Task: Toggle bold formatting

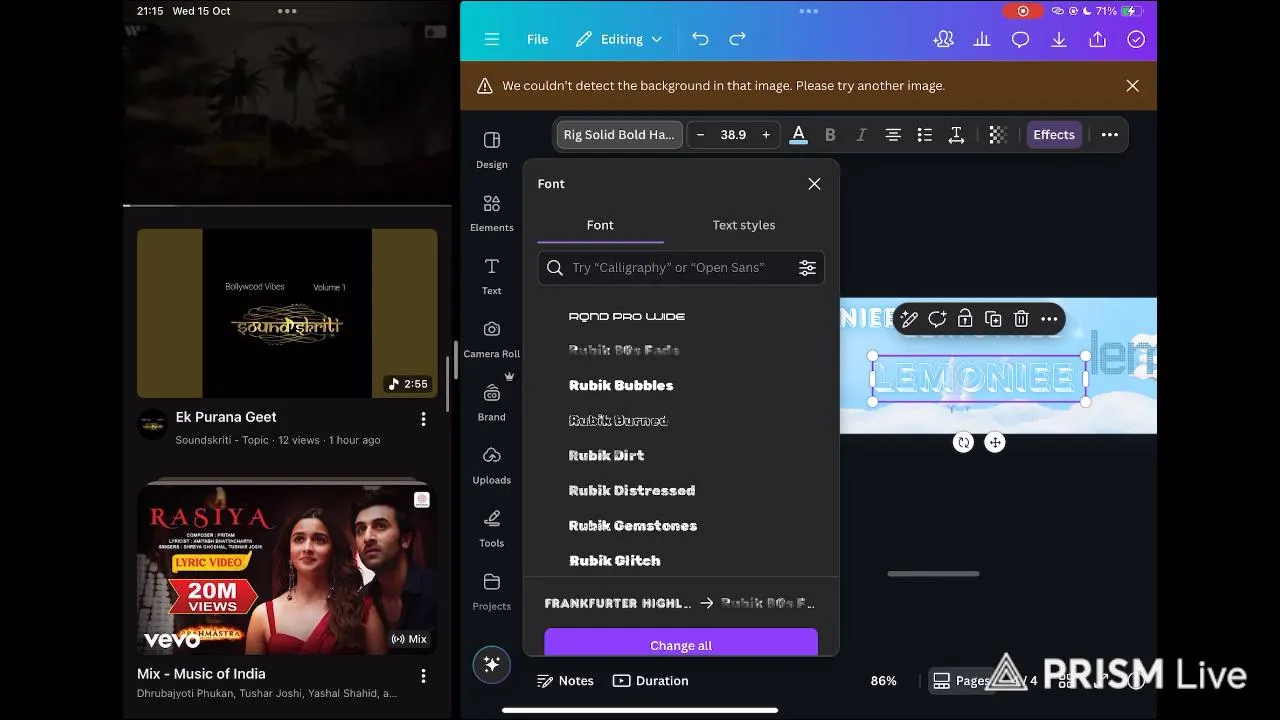Action: [x=829, y=135]
